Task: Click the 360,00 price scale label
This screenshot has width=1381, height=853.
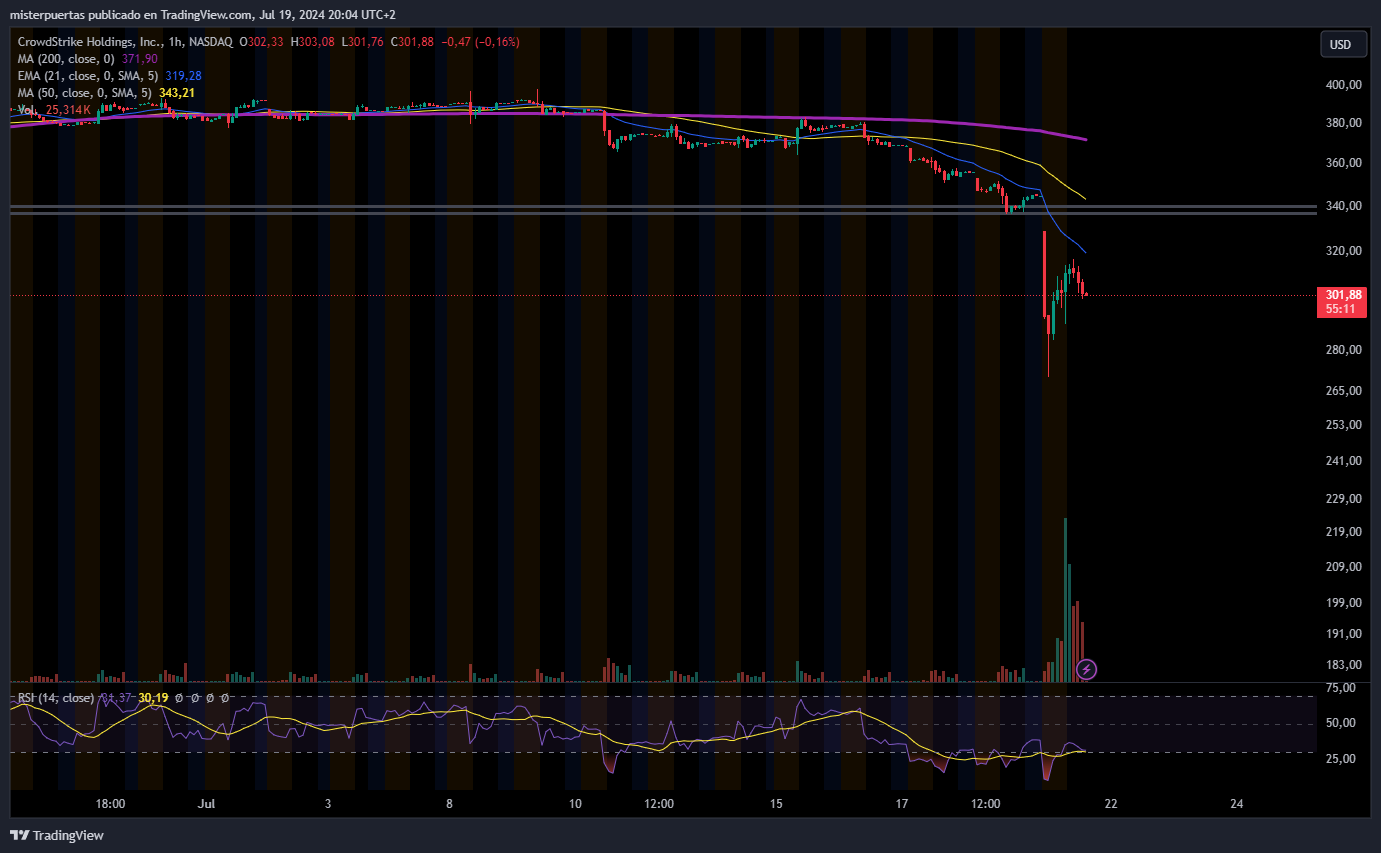Action: point(1345,163)
